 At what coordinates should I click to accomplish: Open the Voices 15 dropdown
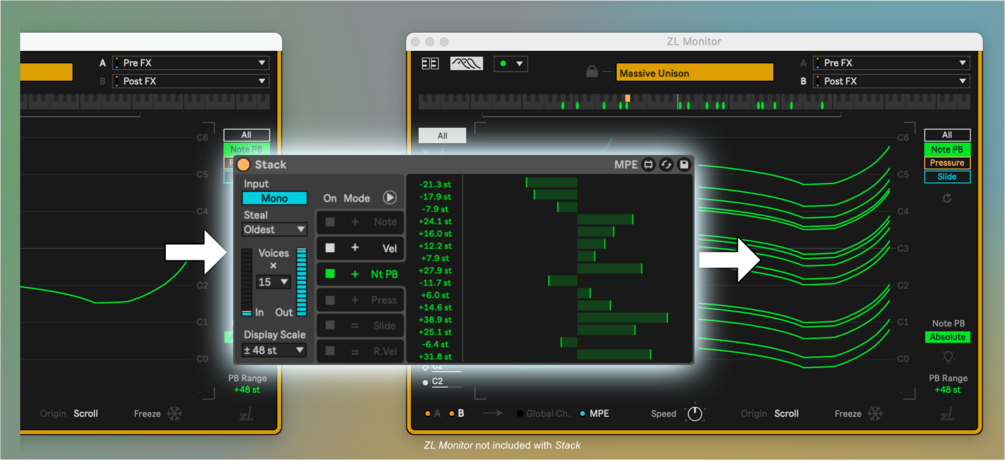pos(273,282)
